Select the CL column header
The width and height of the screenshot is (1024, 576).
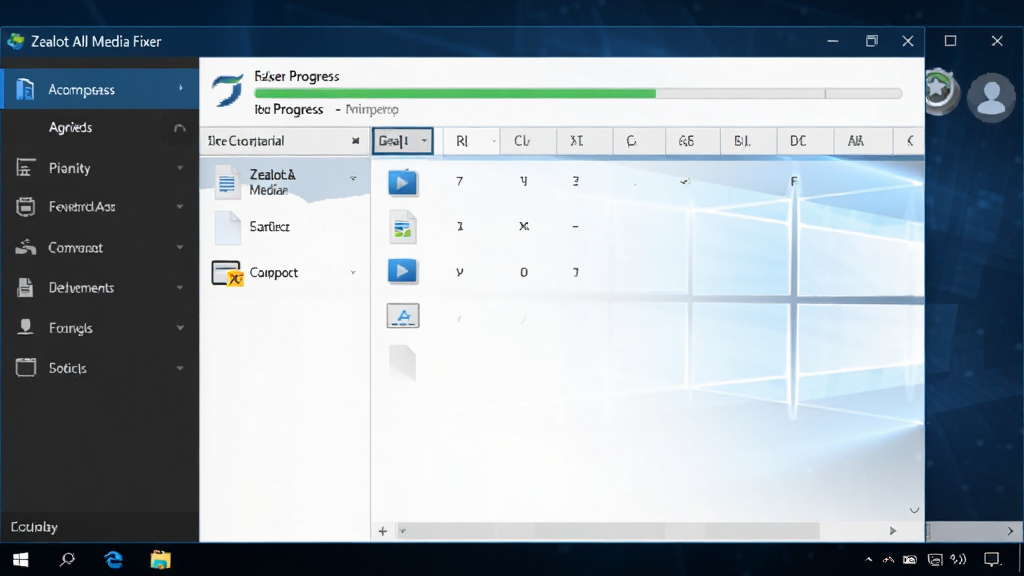click(528, 141)
